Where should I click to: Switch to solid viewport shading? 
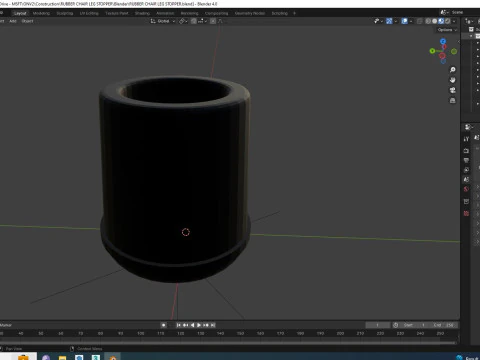tap(435, 21)
